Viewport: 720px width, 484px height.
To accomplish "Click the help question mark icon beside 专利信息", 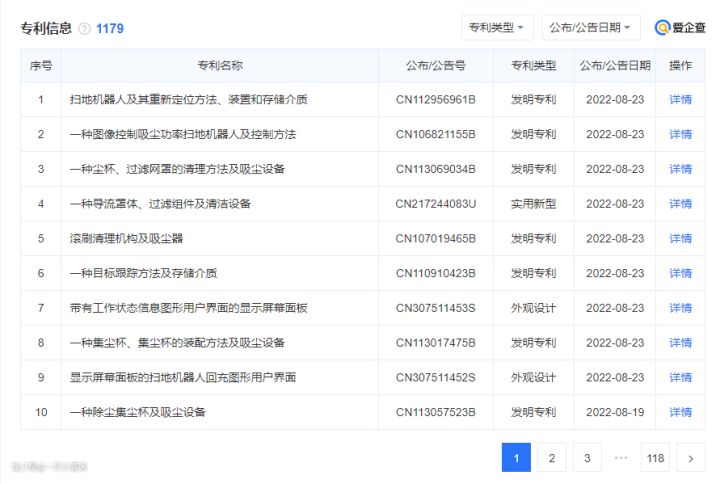I will 84,29.
